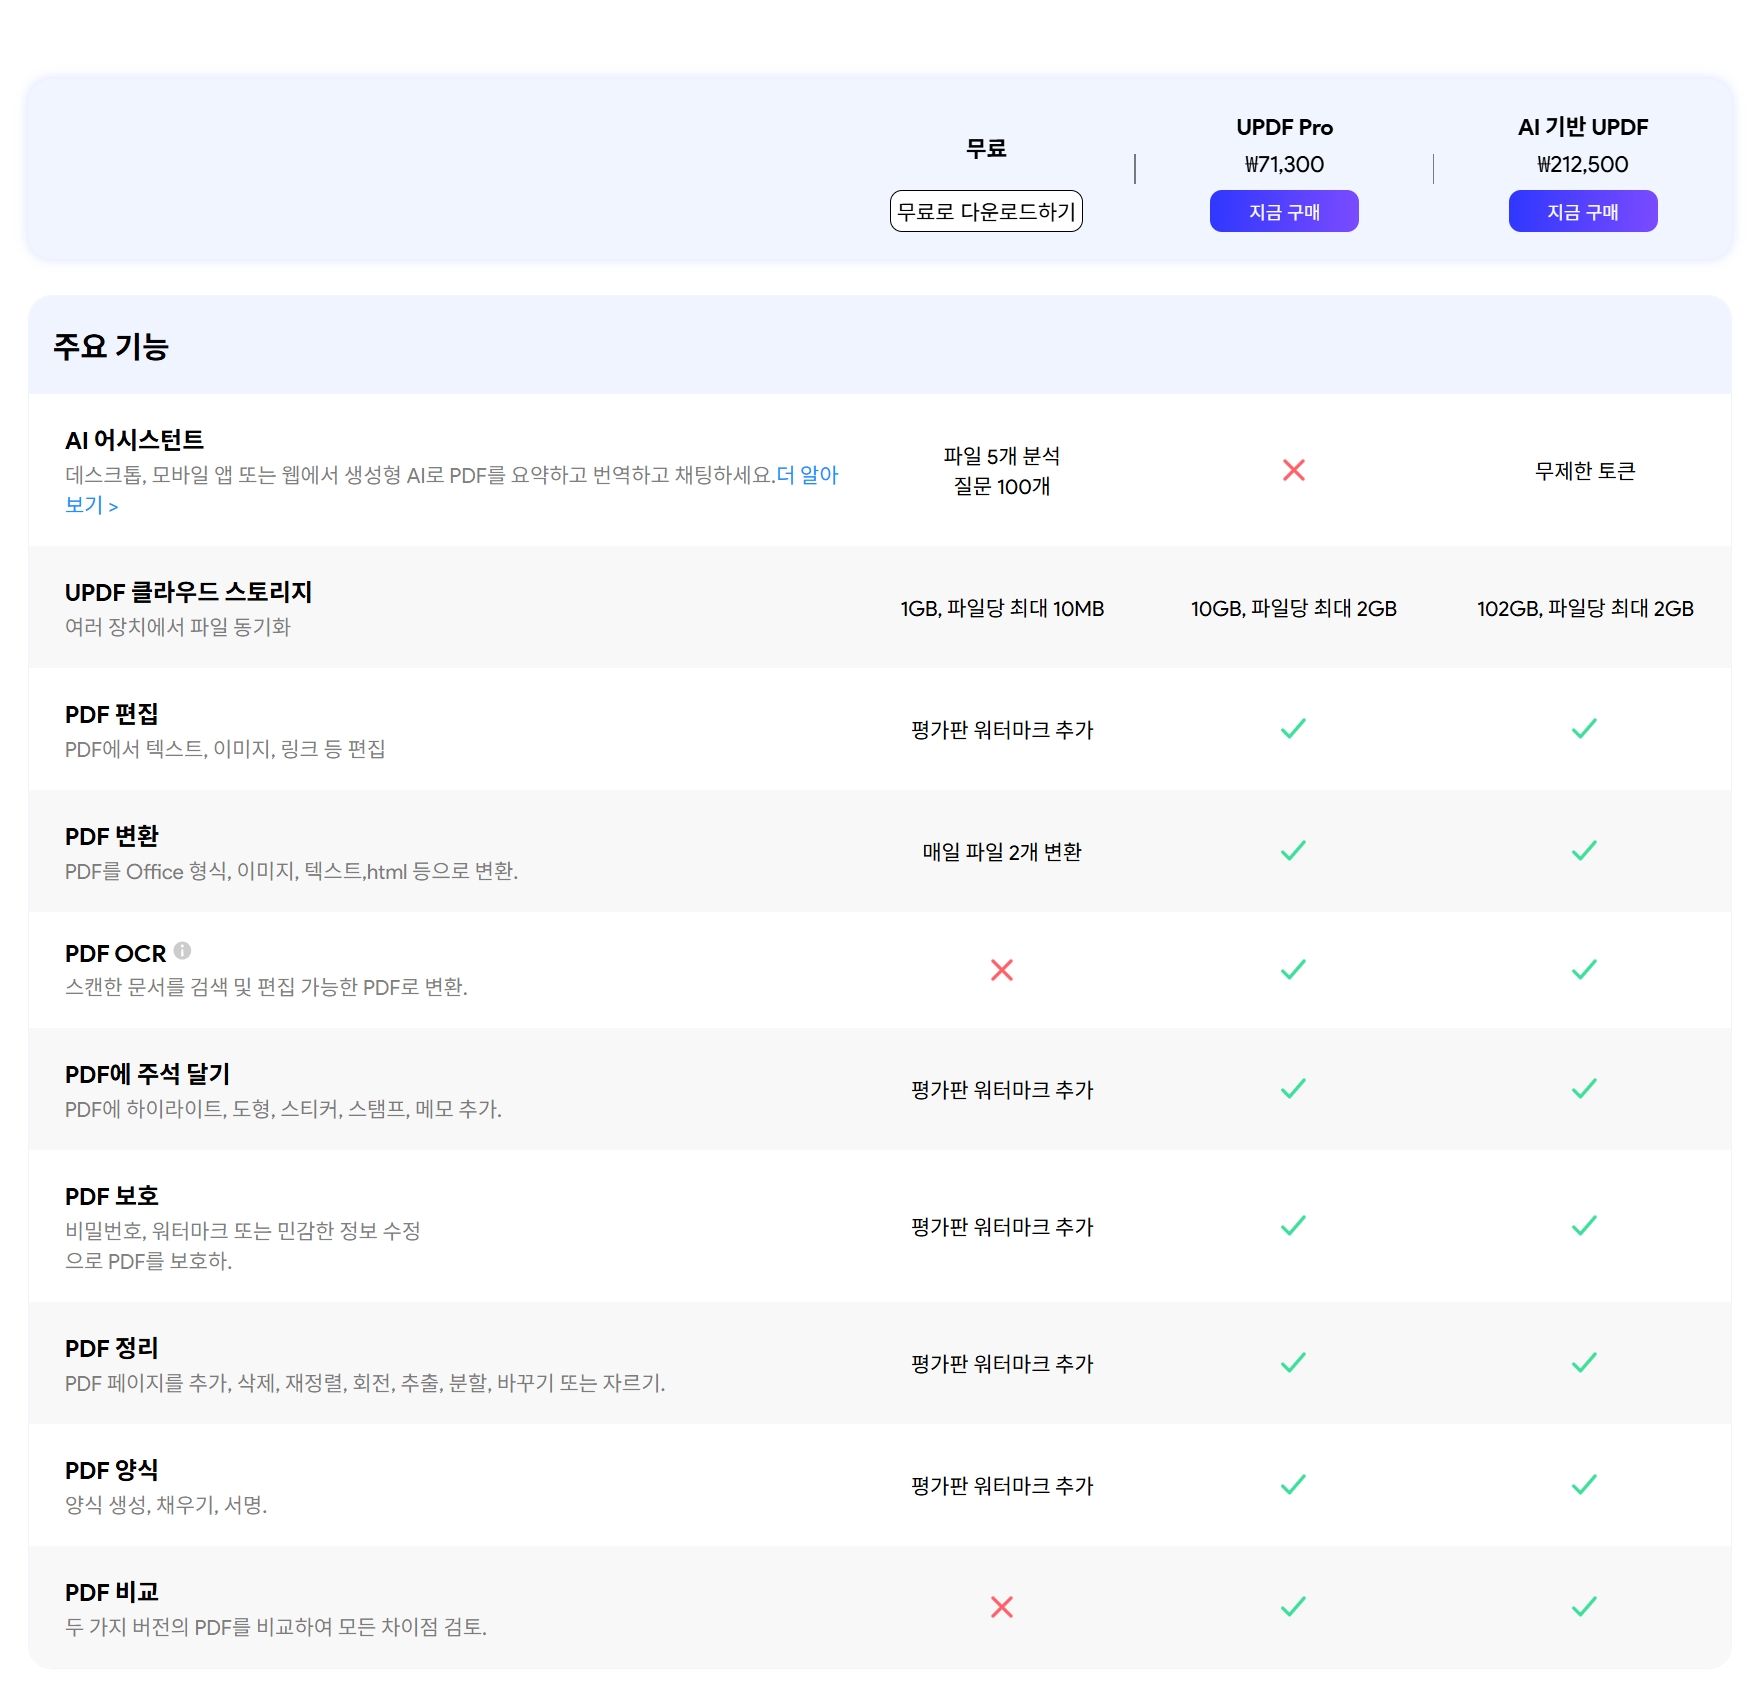
Task: Click PDF 비교 checkmark in UPDF Pro column
Action: 1294,1607
